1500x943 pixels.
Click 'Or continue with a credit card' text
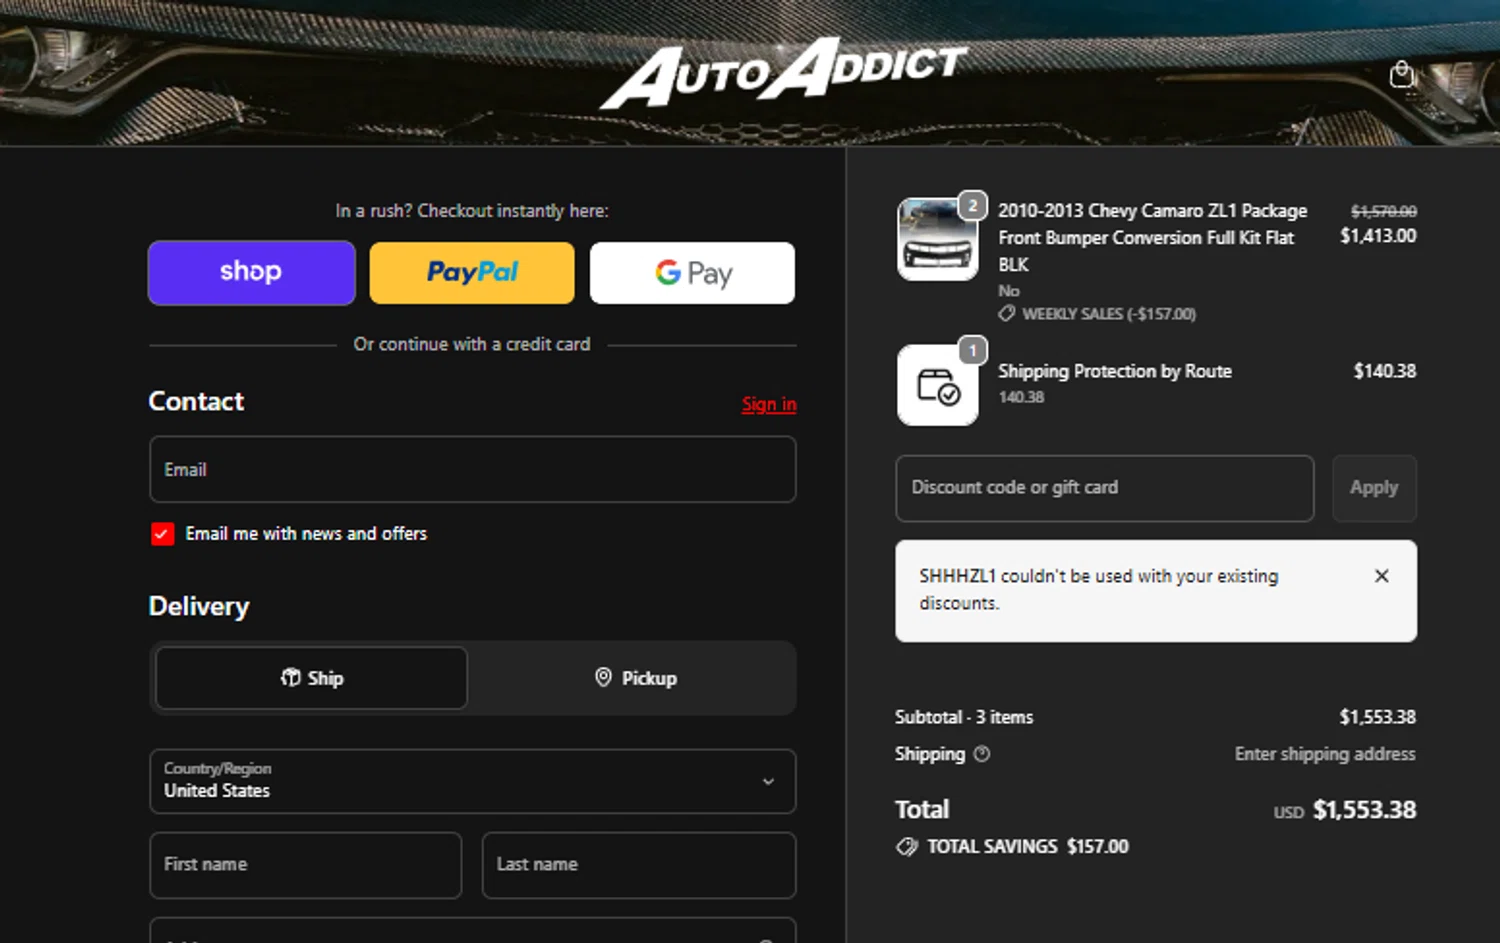[472, 344]
